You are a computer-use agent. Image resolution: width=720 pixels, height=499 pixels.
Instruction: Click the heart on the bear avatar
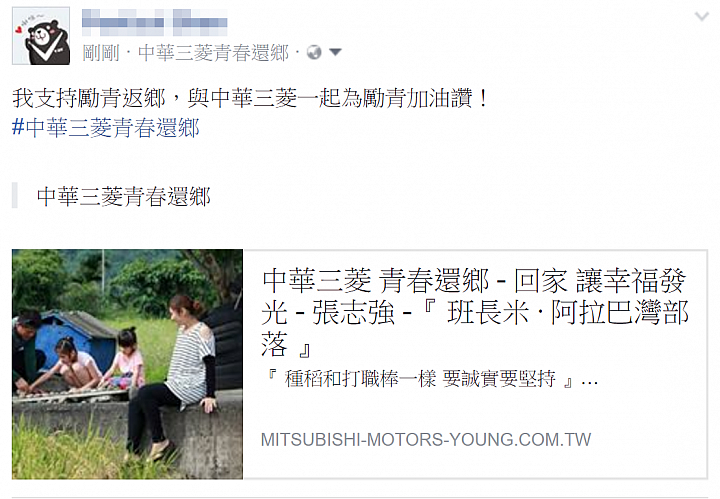[x=19, y=30]
